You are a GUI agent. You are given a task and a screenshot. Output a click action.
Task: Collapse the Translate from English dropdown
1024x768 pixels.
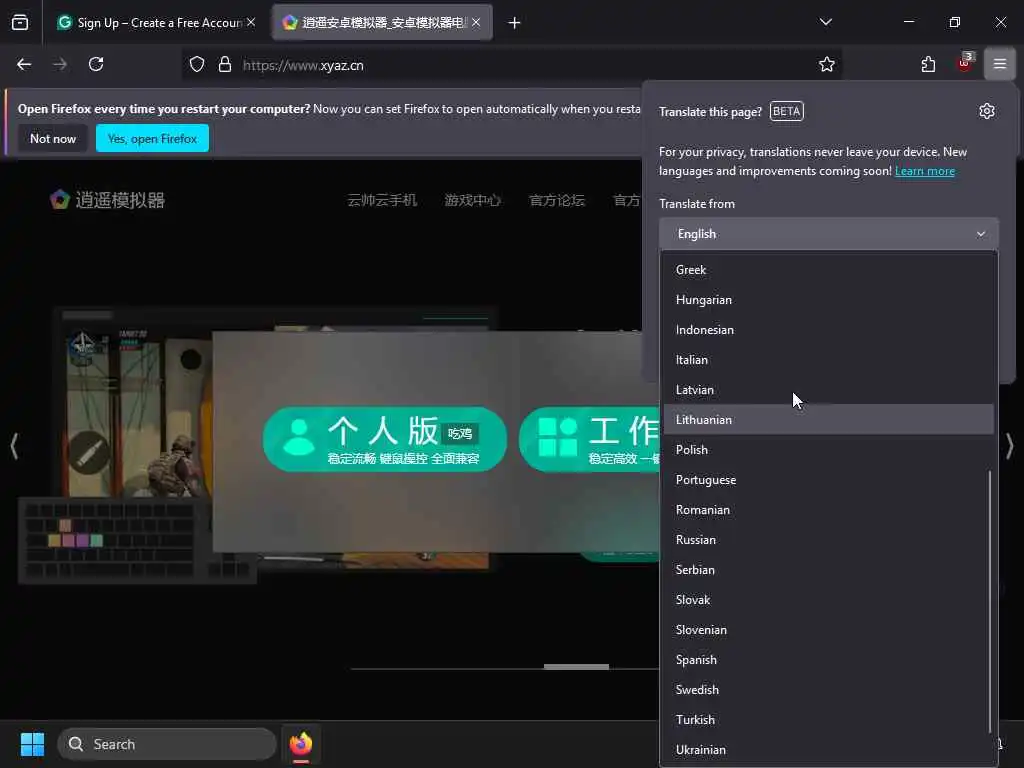[829, 234]
